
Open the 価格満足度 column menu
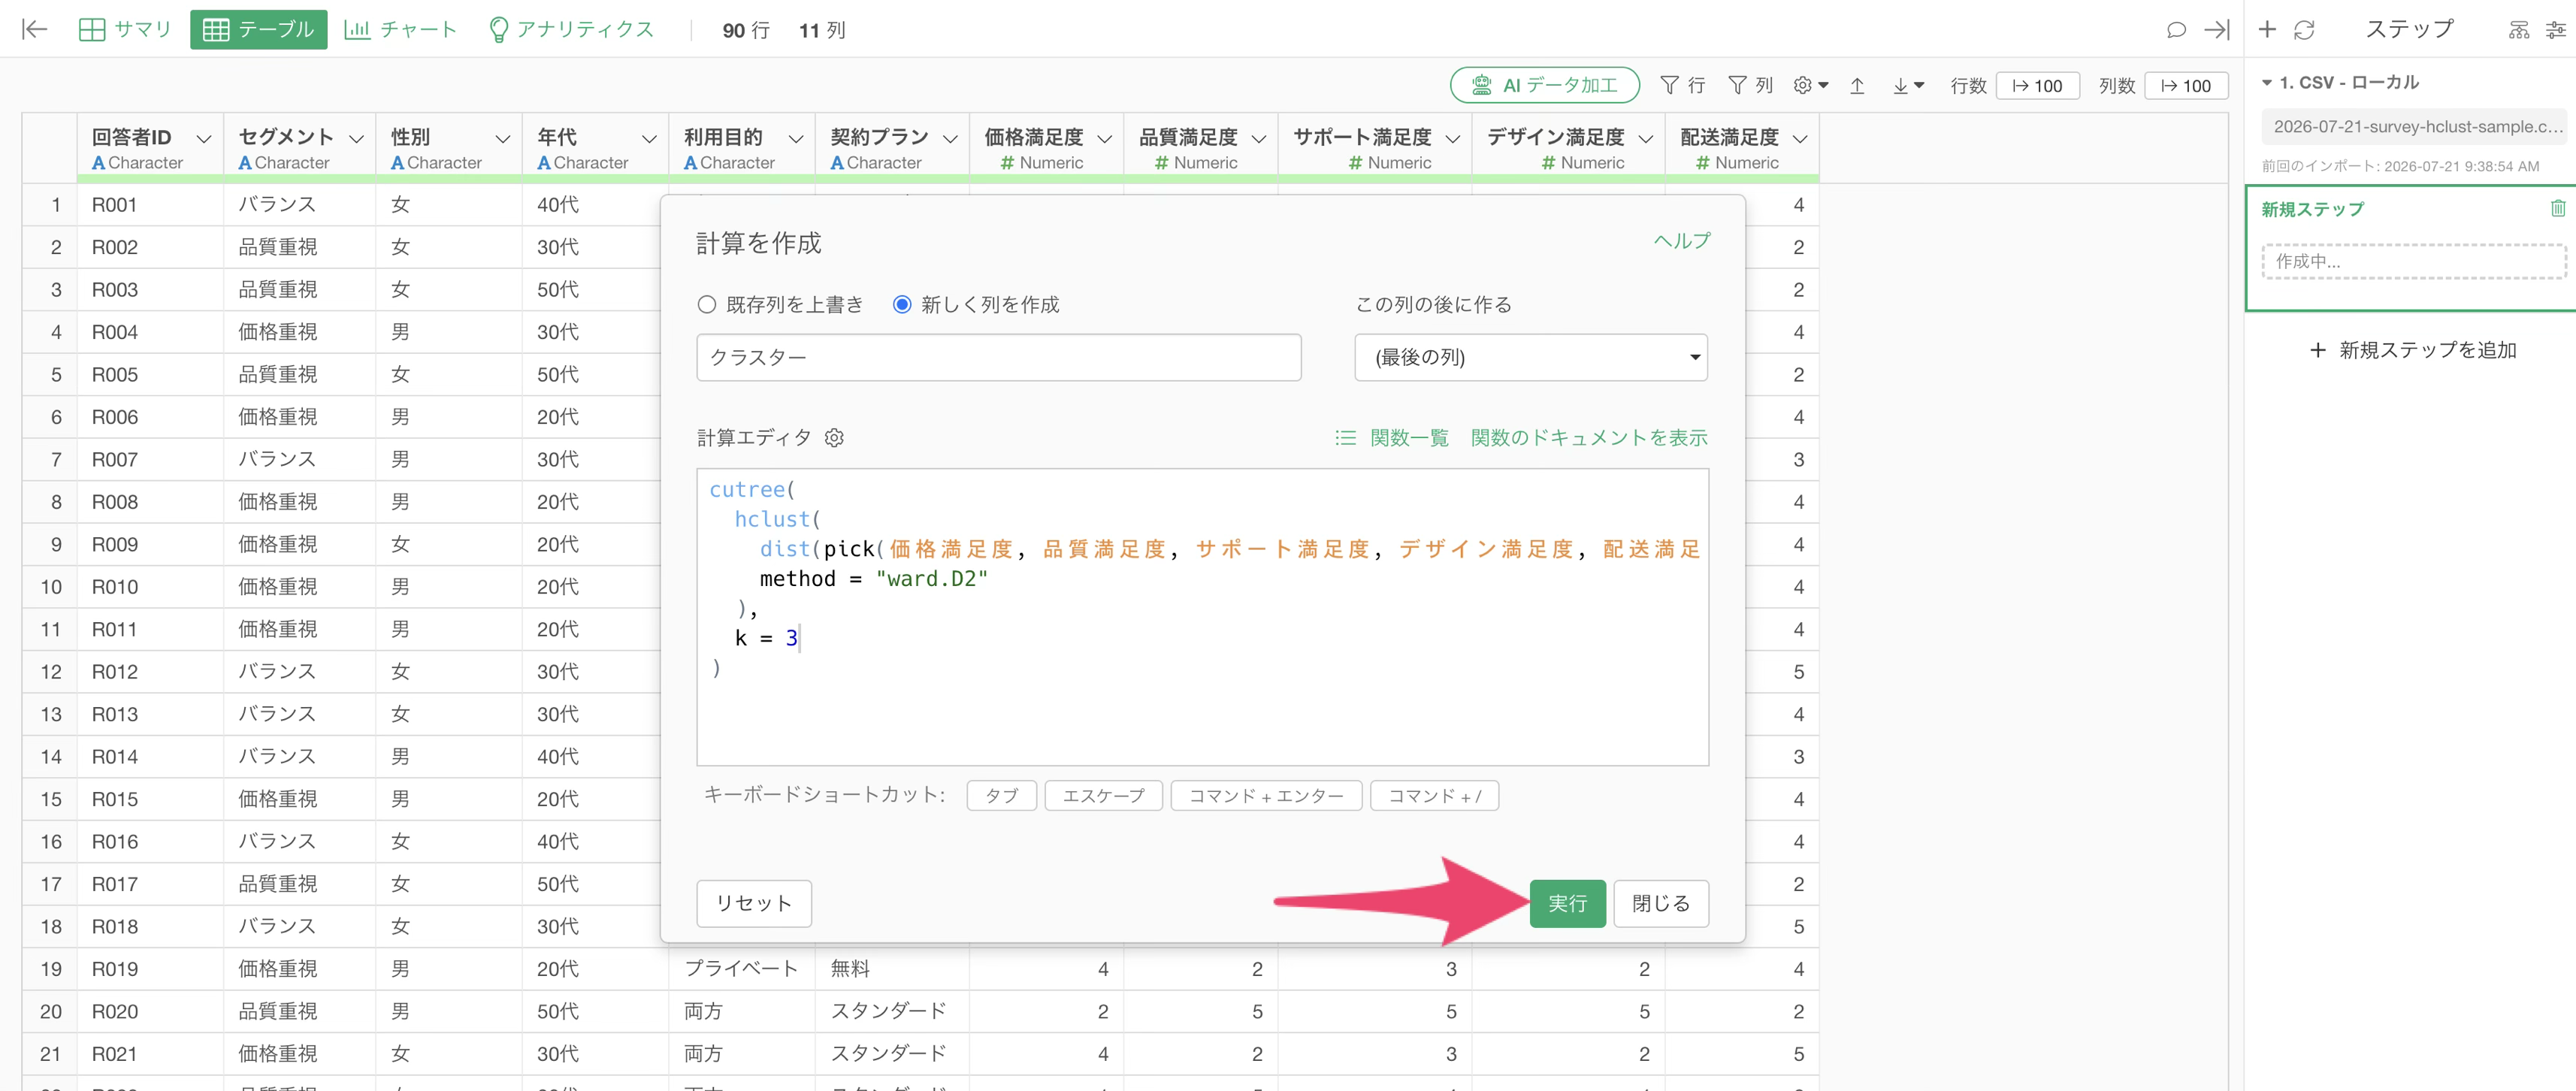pyautogui.click(x=1104, y=138)
